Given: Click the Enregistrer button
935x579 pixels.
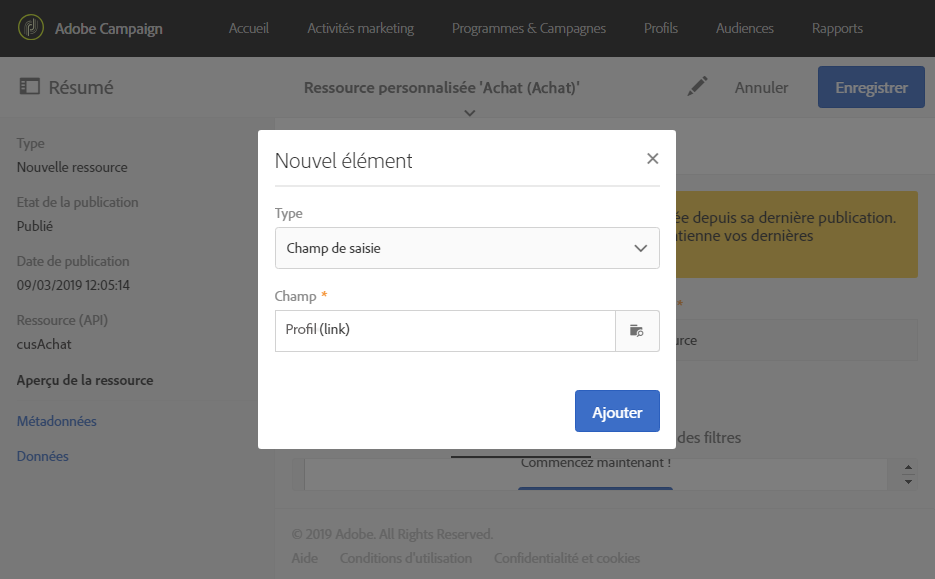Looking at the screenshot, I should (871, 87).
